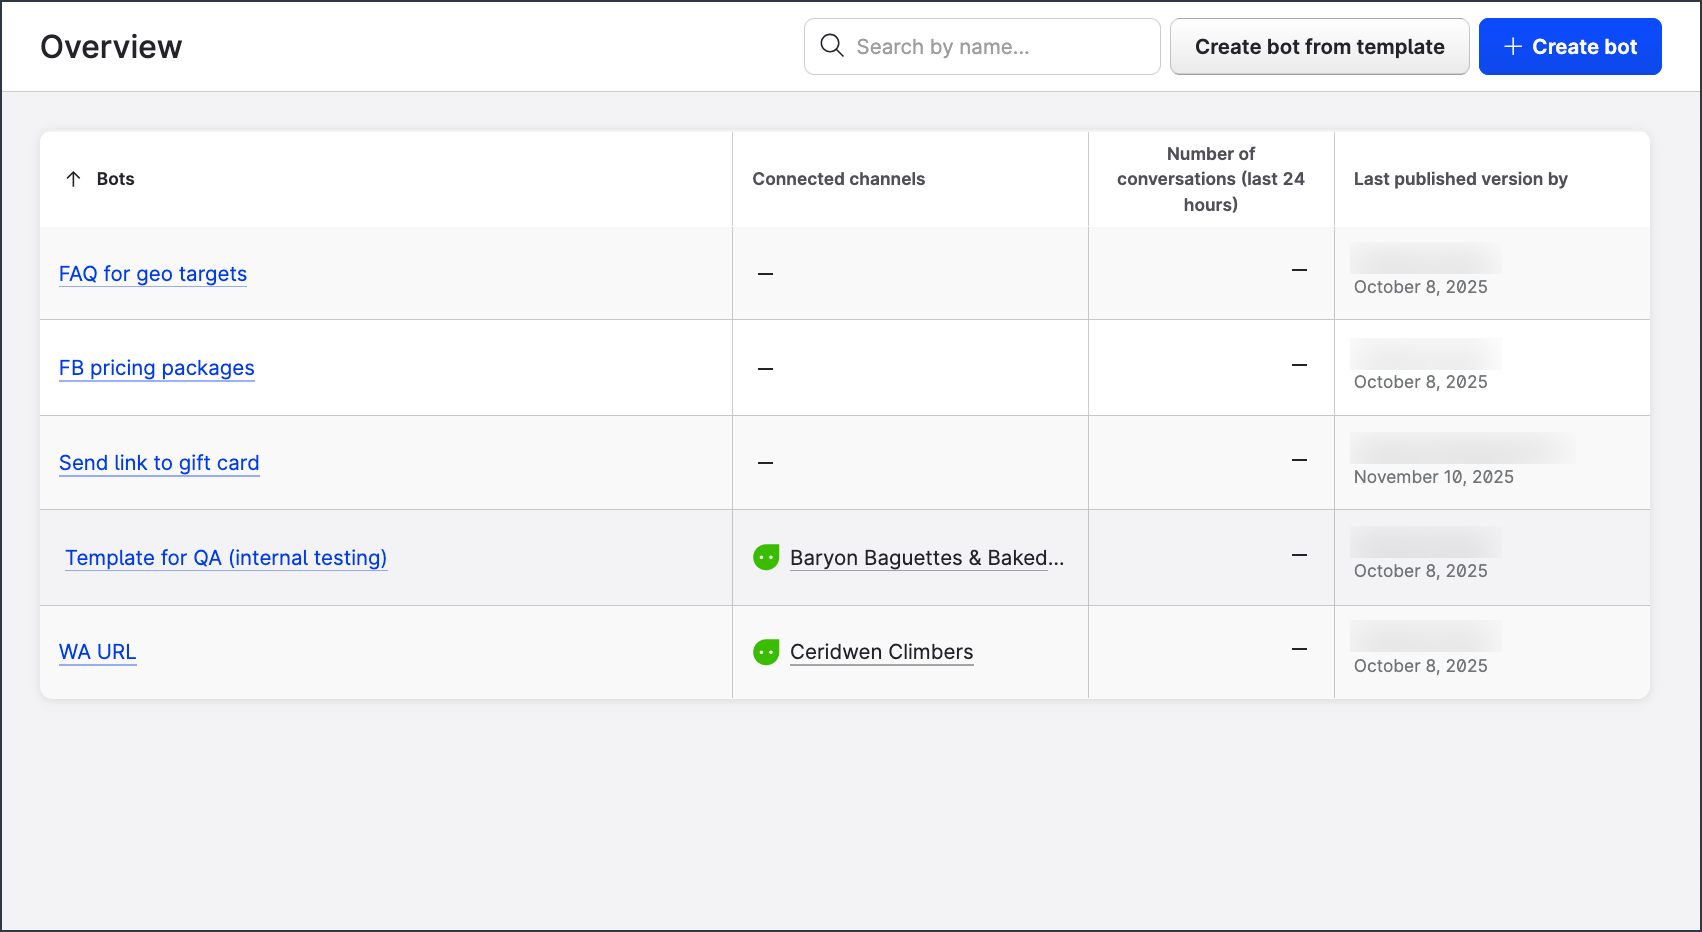Click the plus icon in Create bot
Image resolution: width=1702 pixels, height=932 pixels.
coord(1512,47)
